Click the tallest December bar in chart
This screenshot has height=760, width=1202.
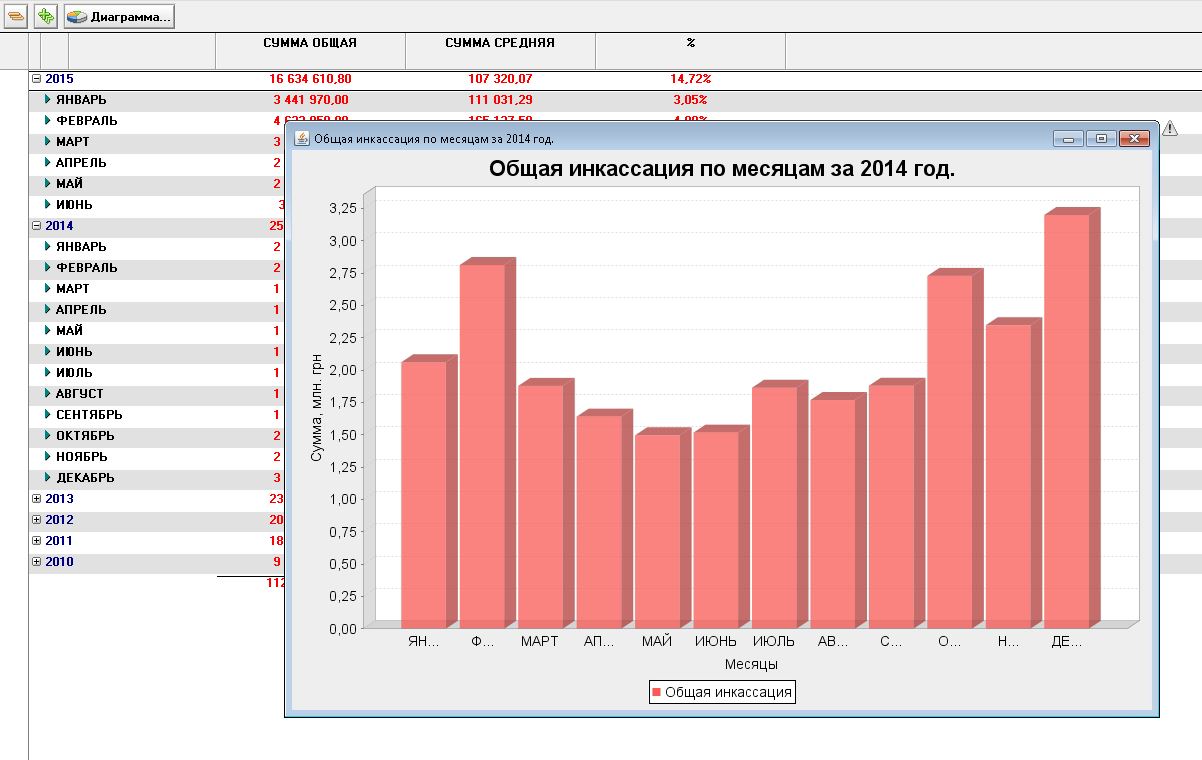pos(1066,420)
